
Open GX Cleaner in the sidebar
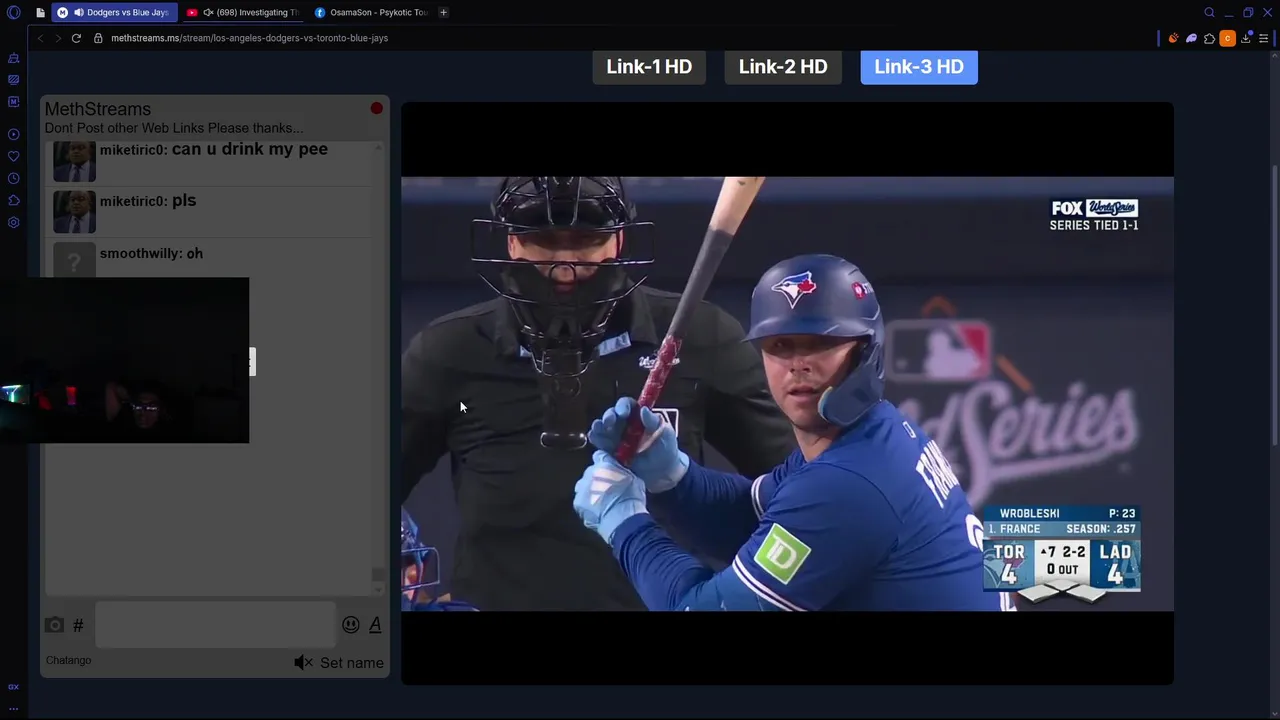(x=13, y=58)
